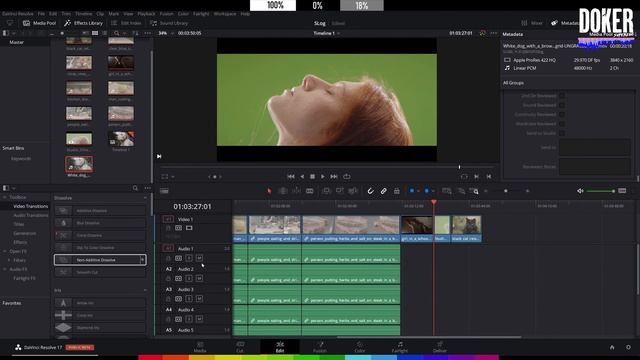Select the Non-Additive Dissolve transition
This screenshot has width=640, height=360.
pyautogui.click(x=100, y=260)
